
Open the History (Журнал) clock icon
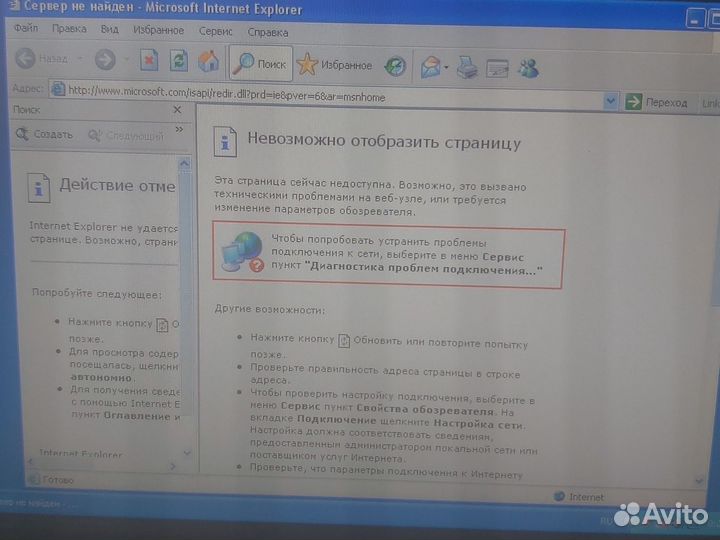pos(395,67)
